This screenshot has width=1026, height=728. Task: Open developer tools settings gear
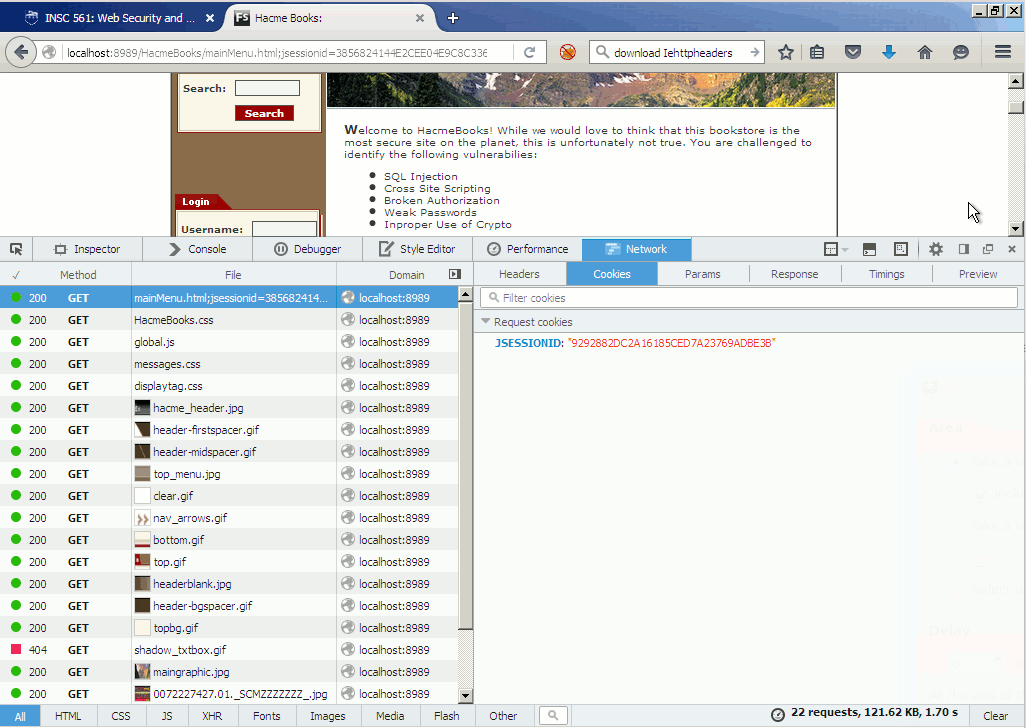point(935,249)
